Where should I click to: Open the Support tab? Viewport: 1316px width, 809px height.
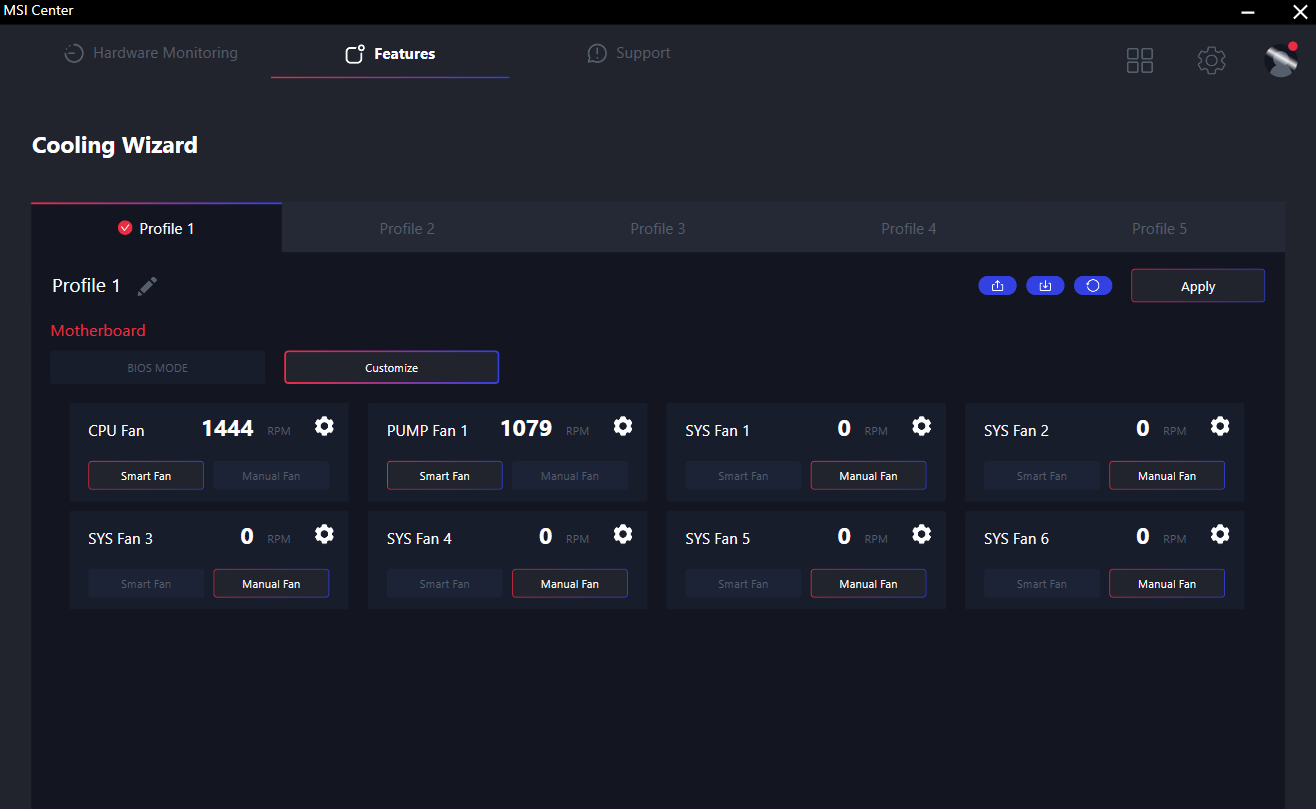coord(629,53)
